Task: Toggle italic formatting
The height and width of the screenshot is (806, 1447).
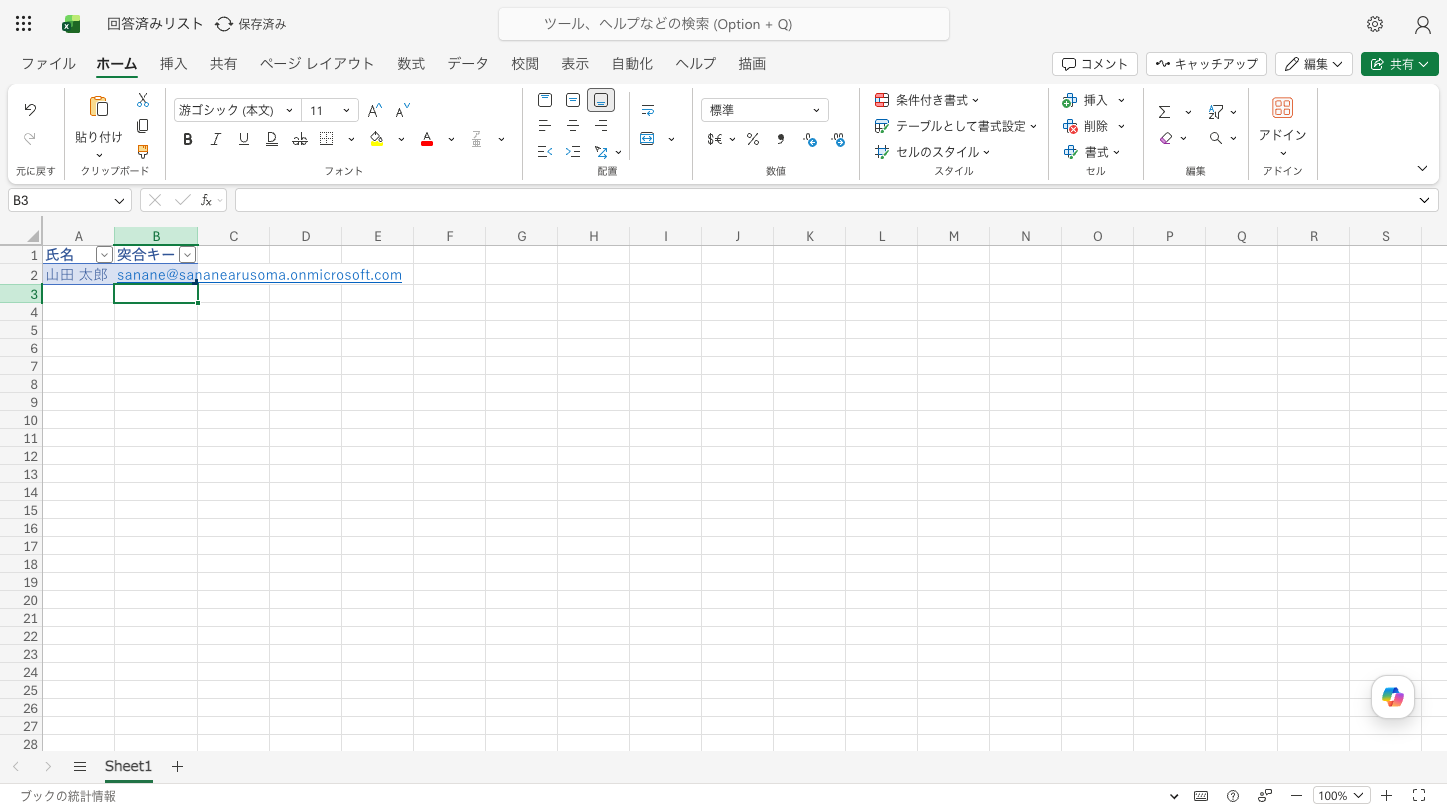Action: pyautogui.click(x=215, y=139)
